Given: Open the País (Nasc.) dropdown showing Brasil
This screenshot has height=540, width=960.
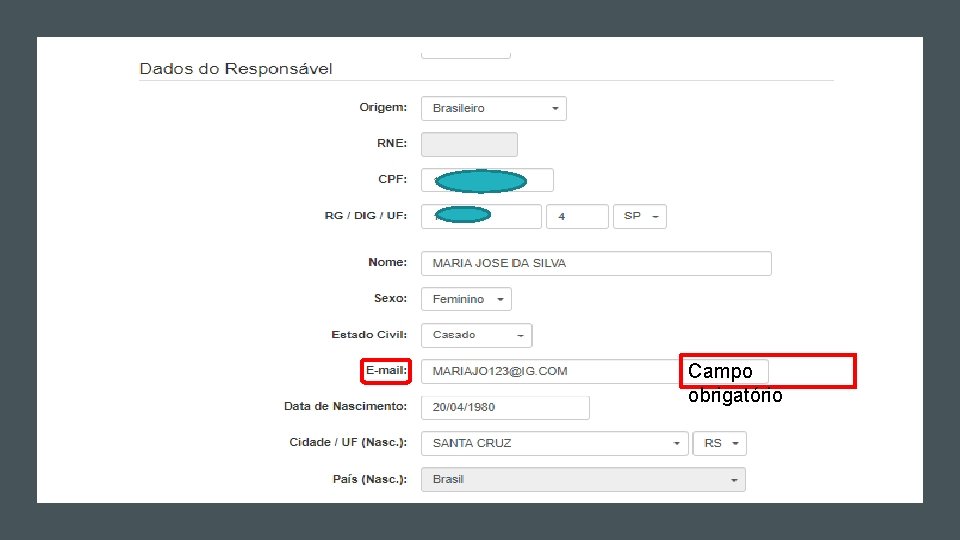Looking at the screenshot, I should (583, 479).
